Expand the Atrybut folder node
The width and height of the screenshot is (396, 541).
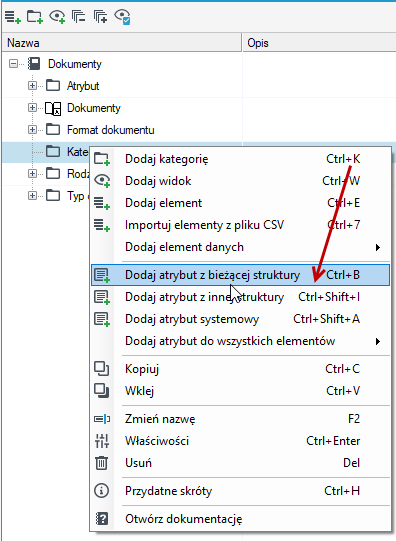(32, 85)
